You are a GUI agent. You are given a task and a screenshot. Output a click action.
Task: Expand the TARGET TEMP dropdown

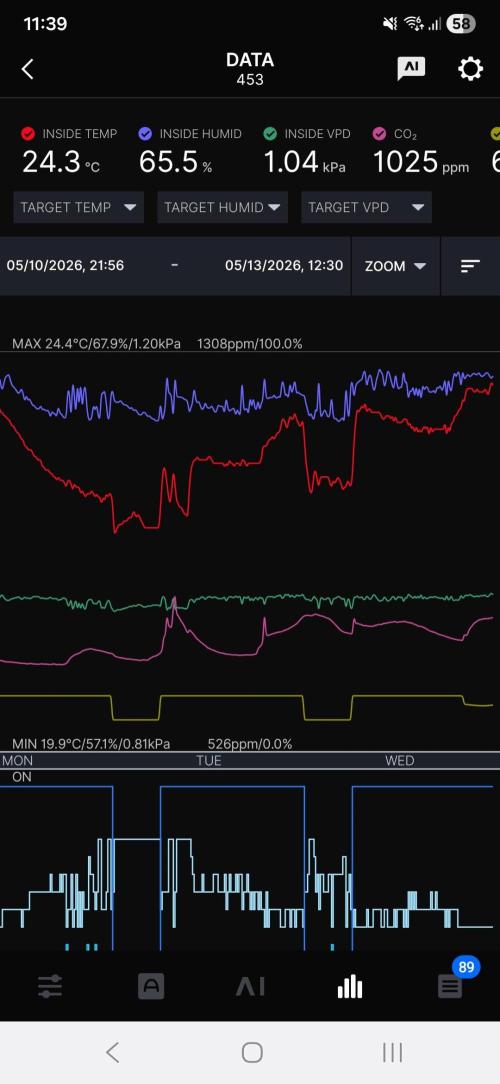point(78,207)
